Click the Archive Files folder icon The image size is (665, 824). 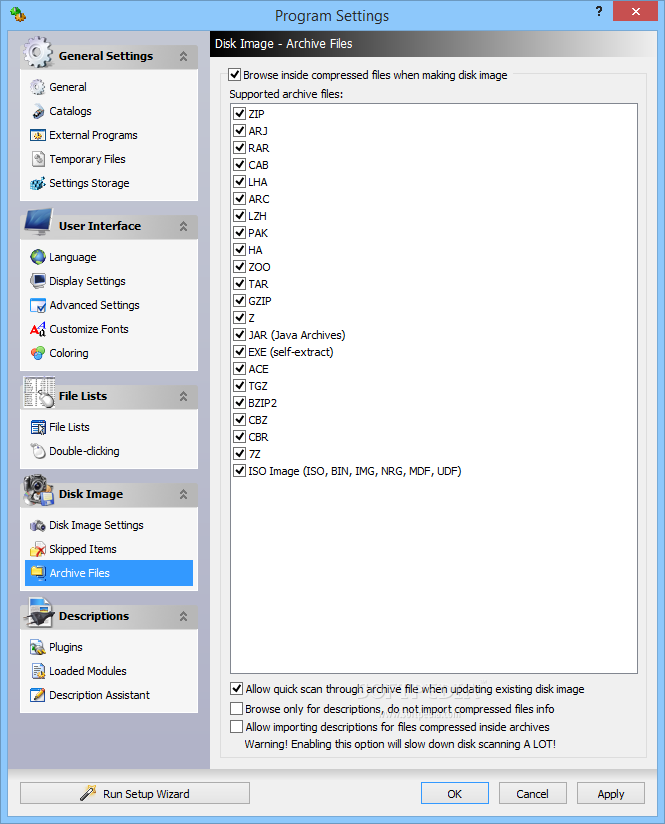coord(38,573)
